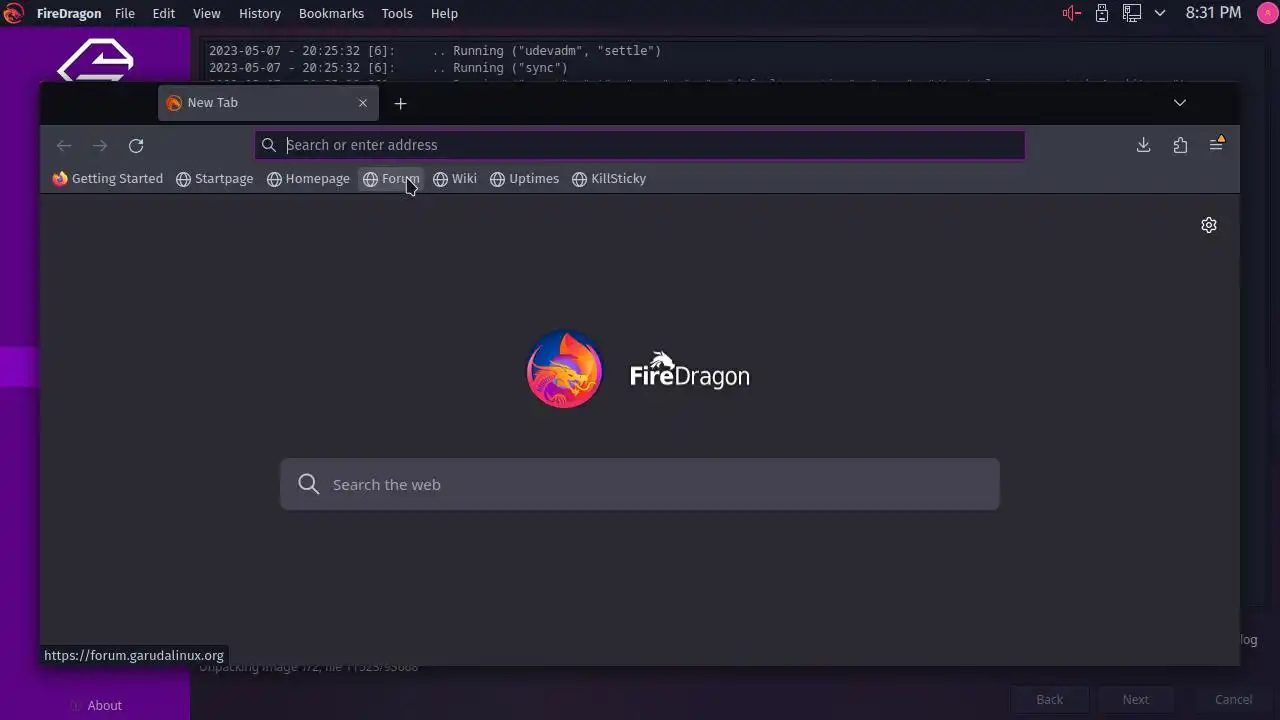1280x720 pixels.
Task: Click the installer's Back button
Action: 1050,699
